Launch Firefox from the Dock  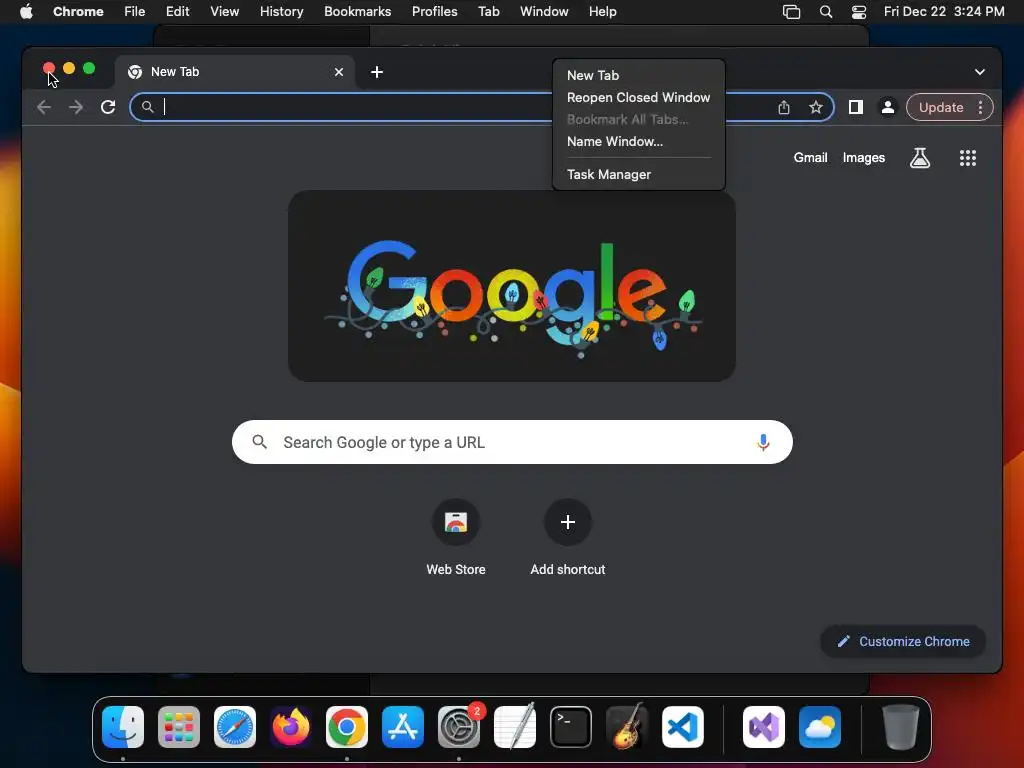[291, 727]
